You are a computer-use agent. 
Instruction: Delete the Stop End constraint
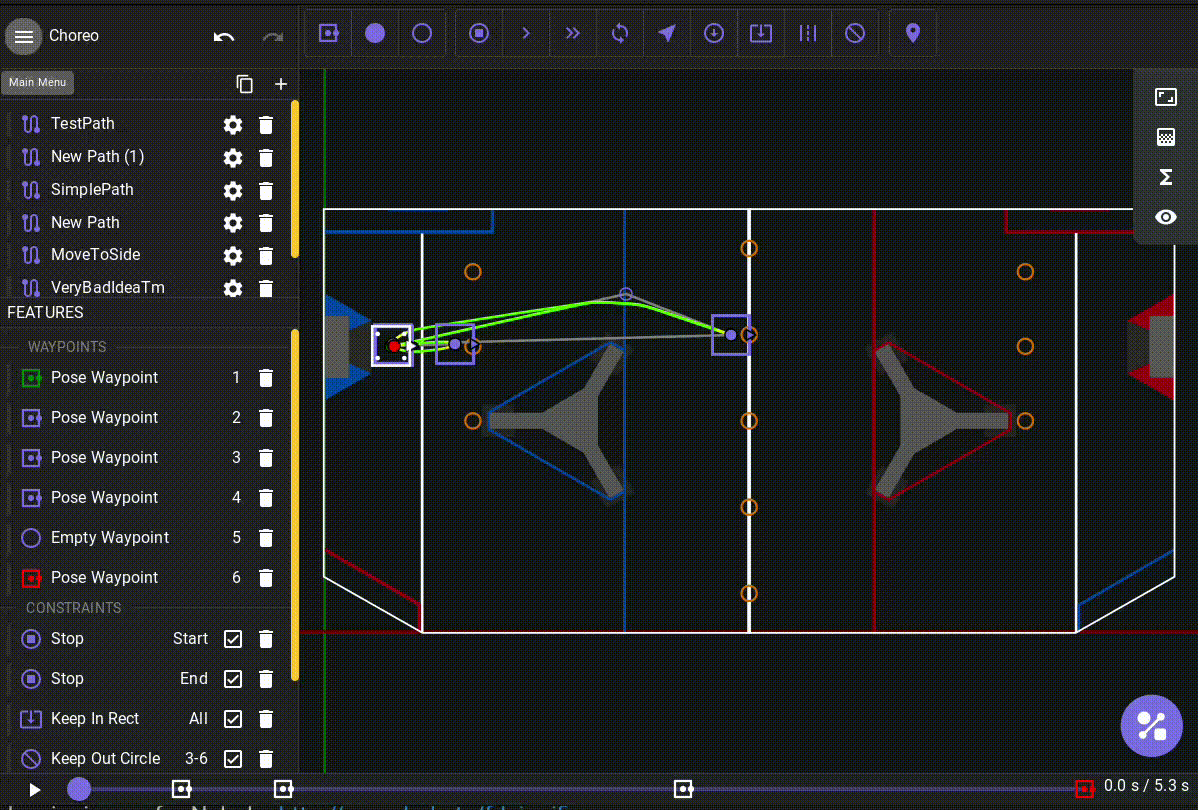coord(266,679)
